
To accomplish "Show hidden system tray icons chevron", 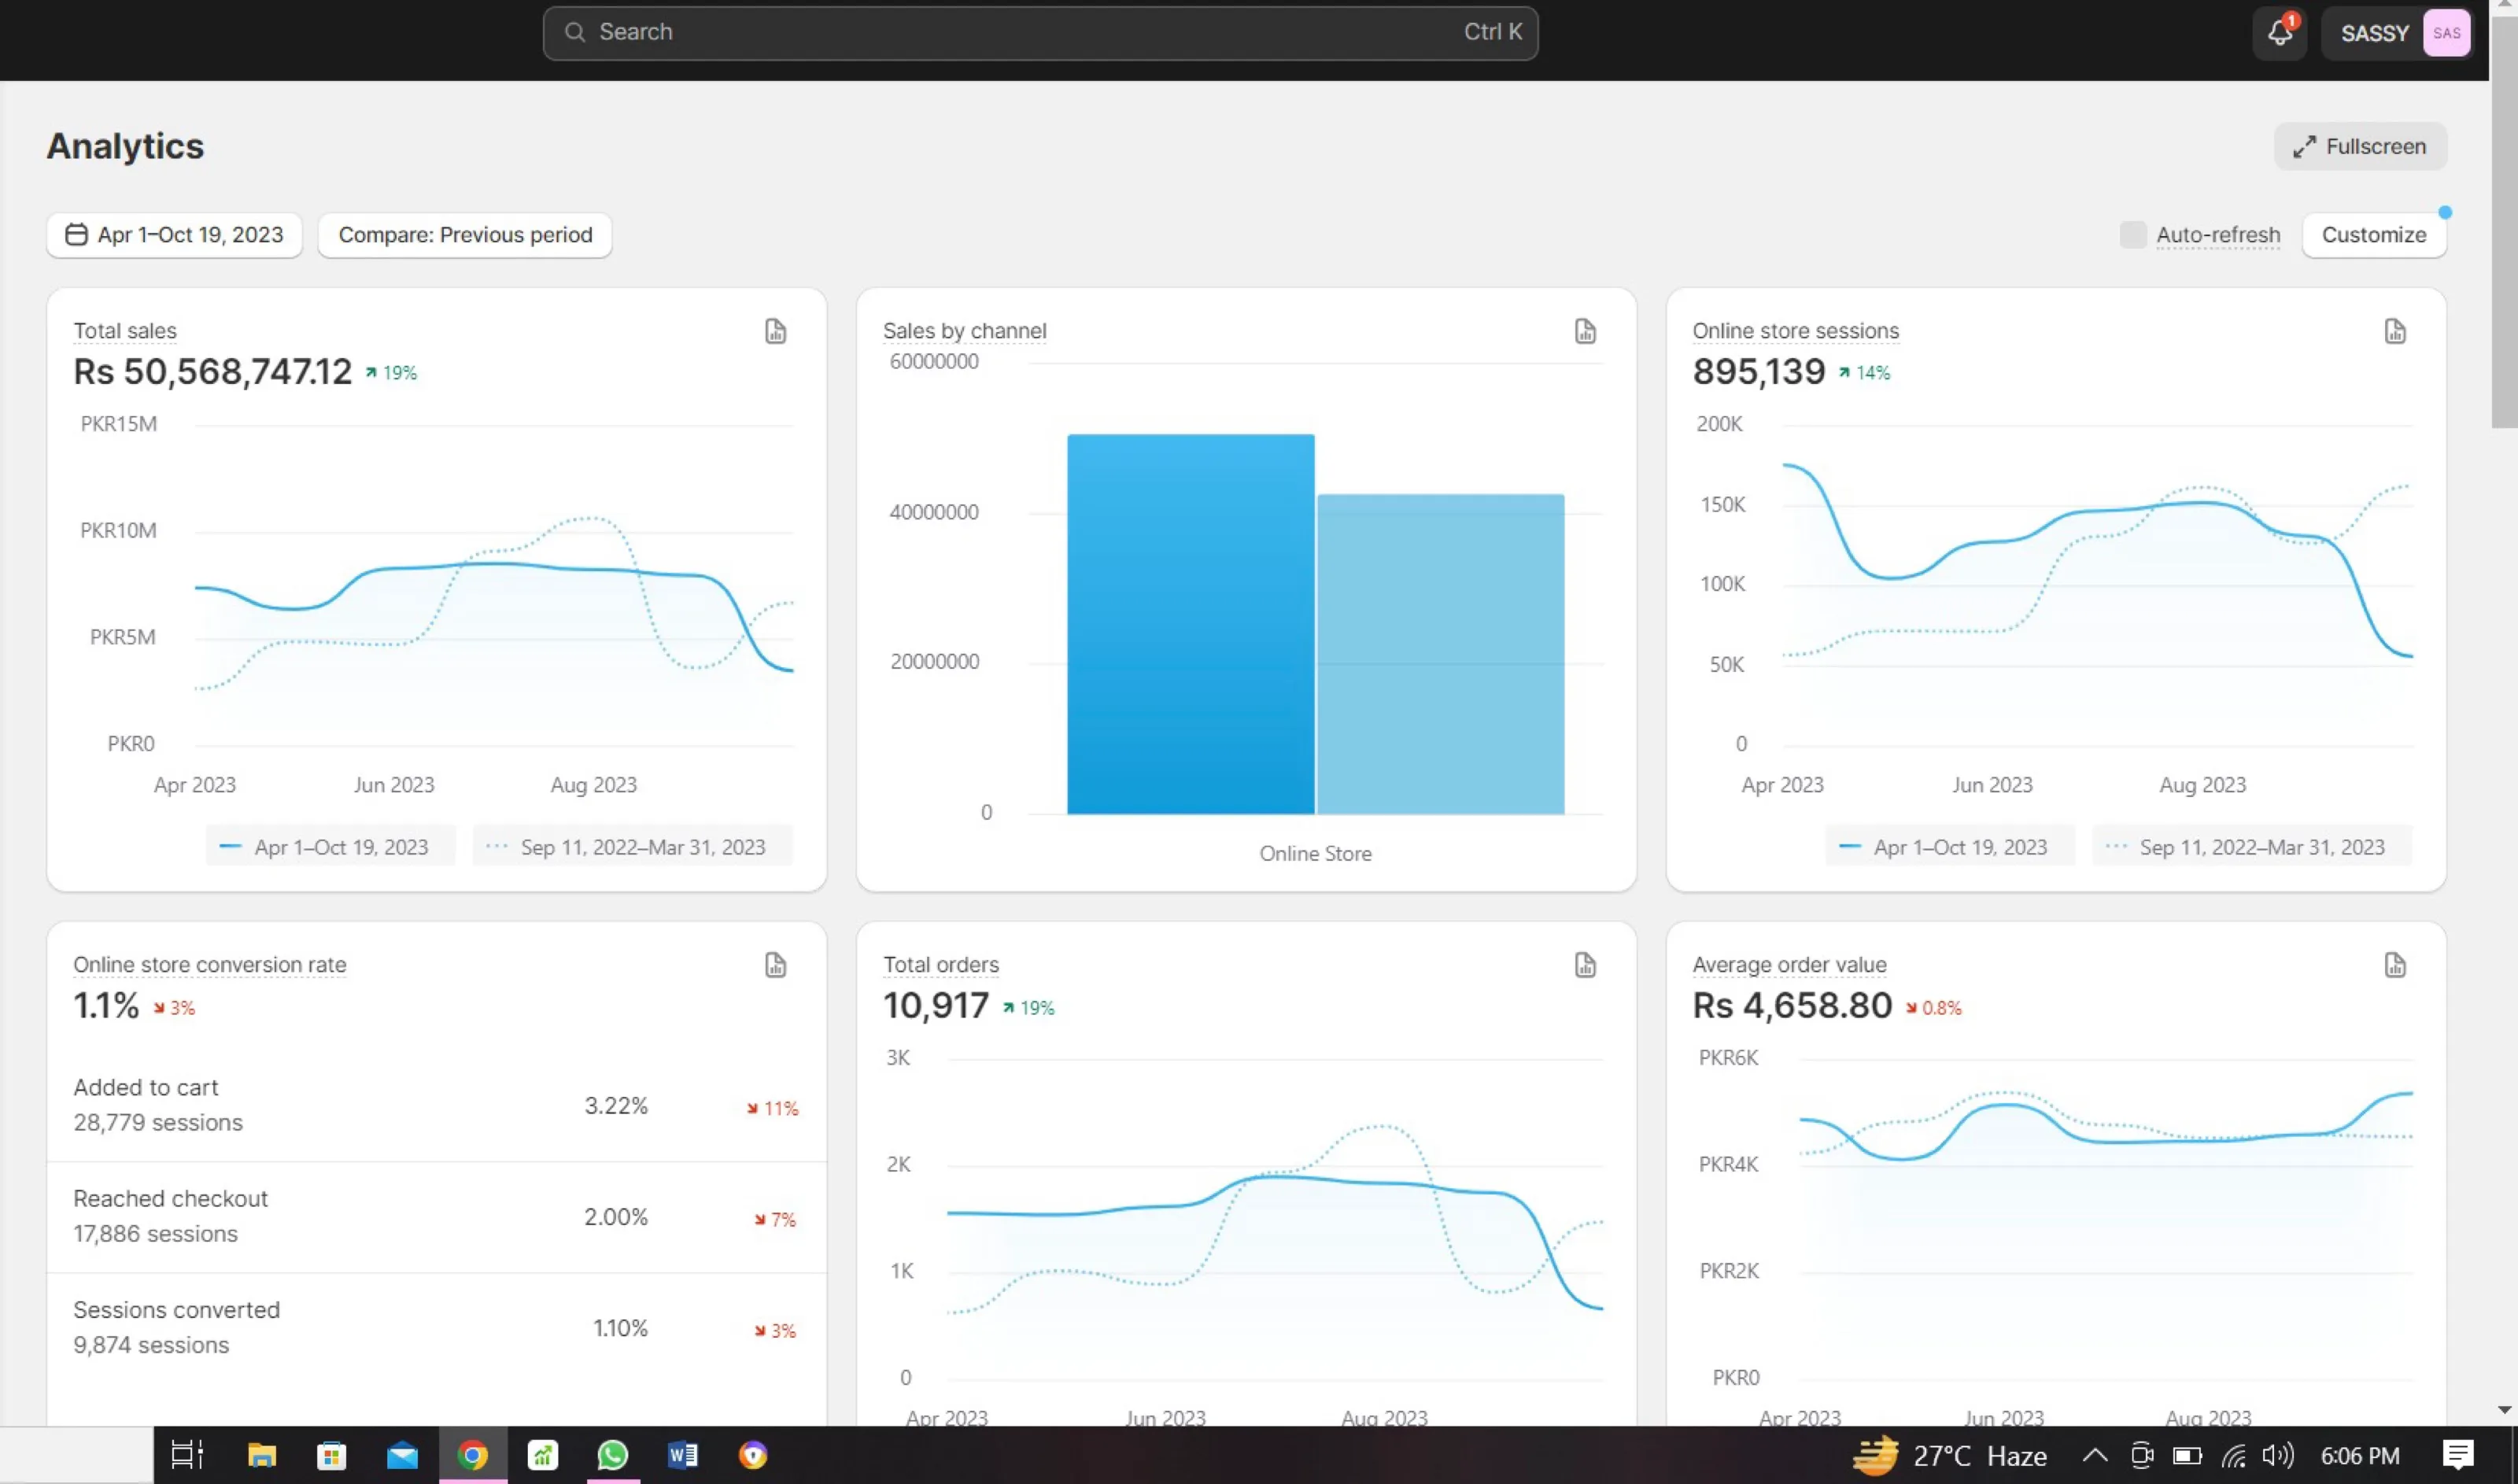I will pos(2094,1455).
